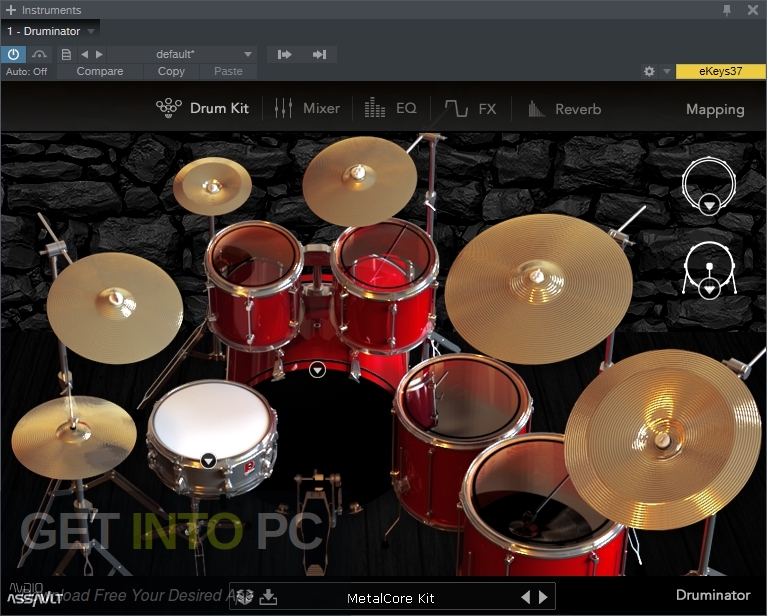Screen dimensions: 767x616
Task: Close the Instruments panel
Action: 753,10
